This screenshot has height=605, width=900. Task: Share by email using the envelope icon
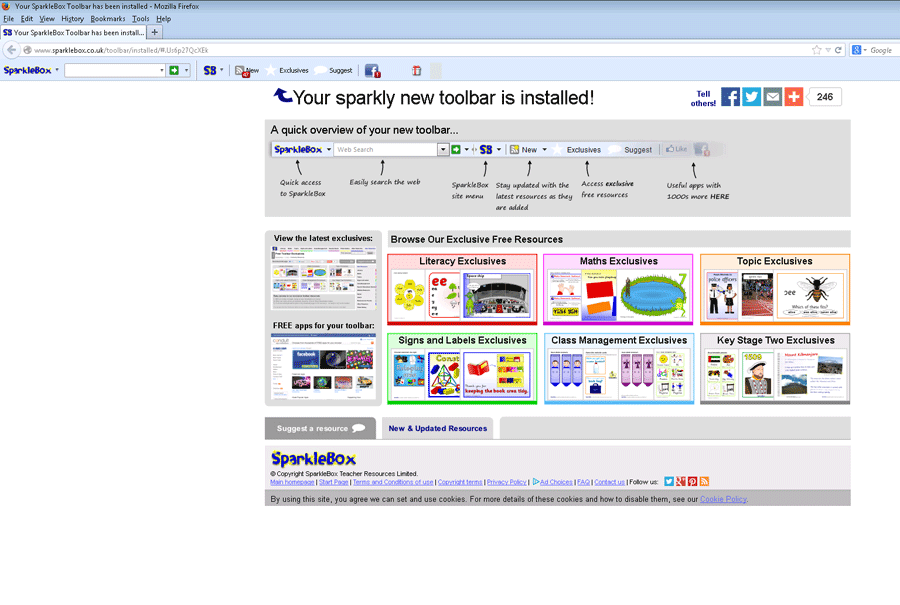[x=773, y=97]
